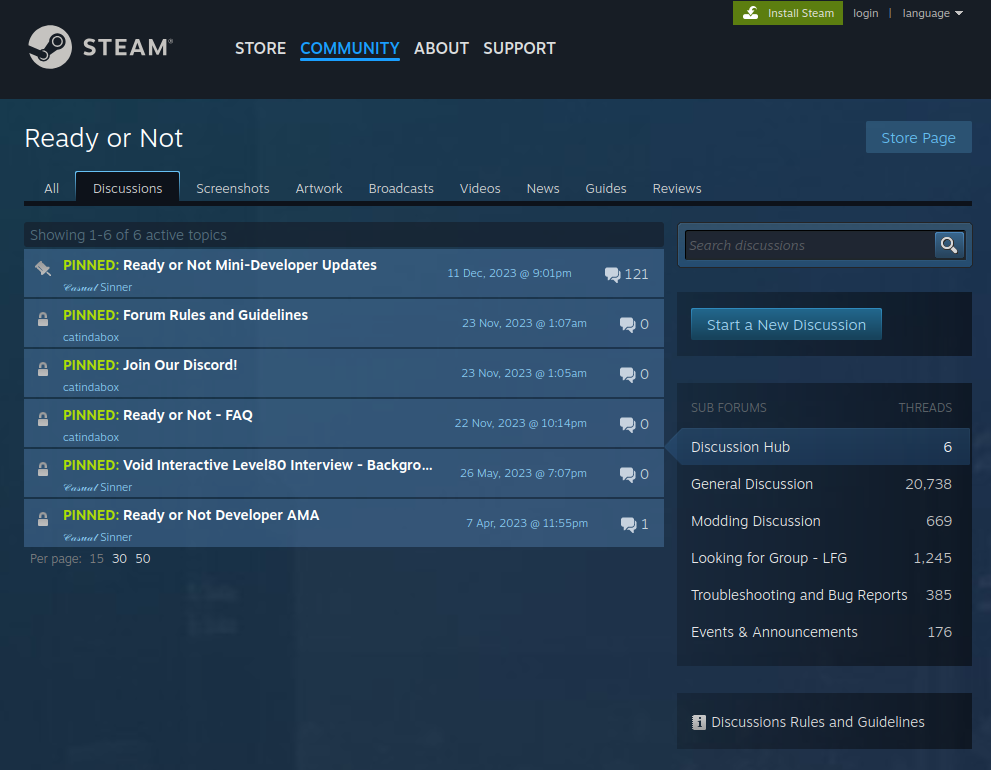Open the language dropdown
This screenshot has height=770, width=991.
tap(932, 13)
